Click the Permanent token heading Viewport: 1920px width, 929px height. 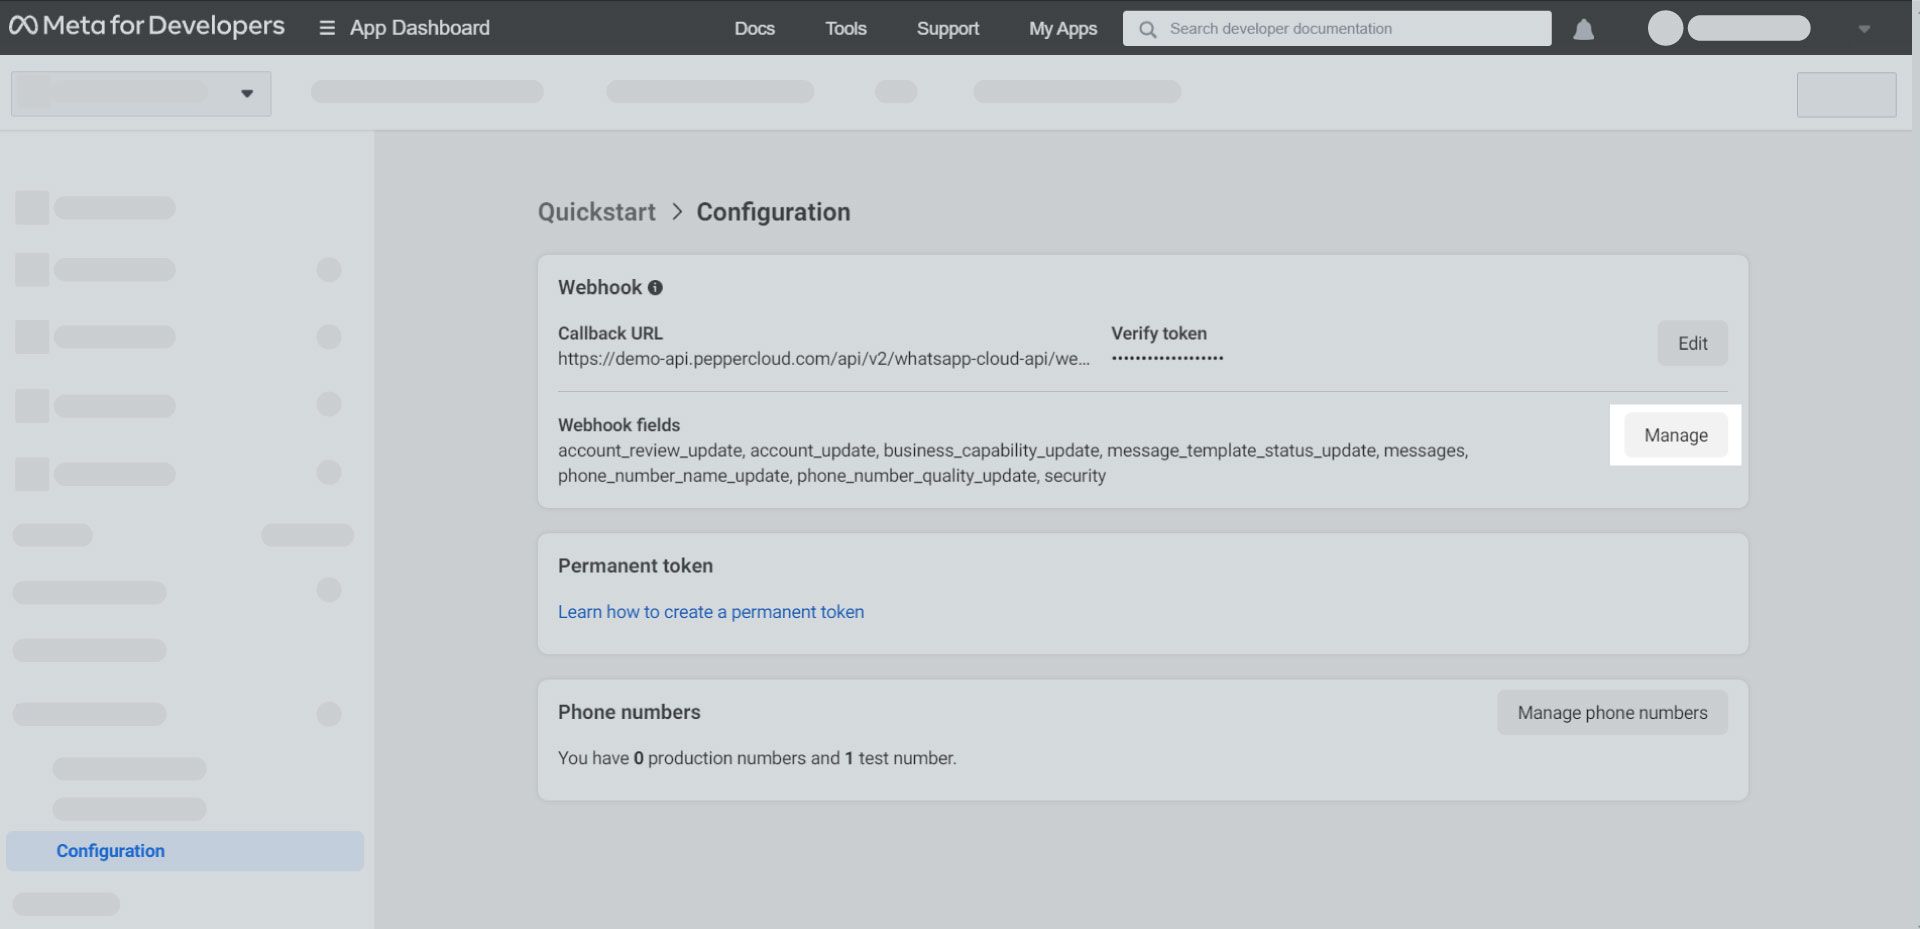(x=636, y=566)
